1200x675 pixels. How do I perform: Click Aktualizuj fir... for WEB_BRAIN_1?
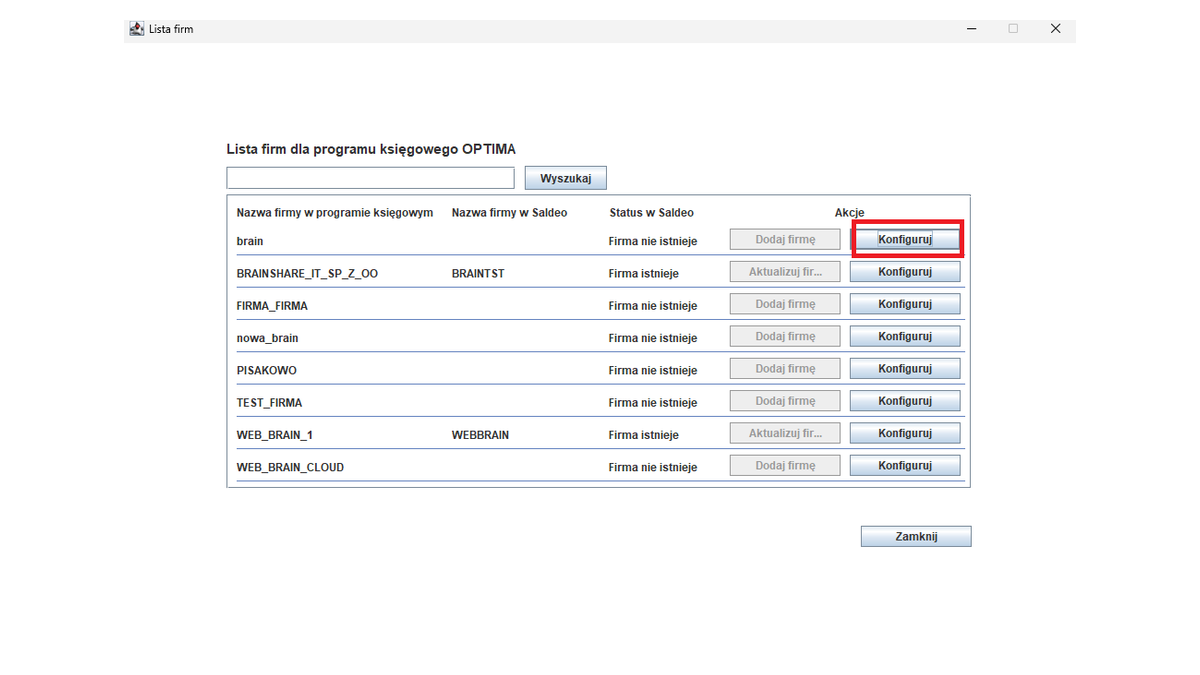785,433
